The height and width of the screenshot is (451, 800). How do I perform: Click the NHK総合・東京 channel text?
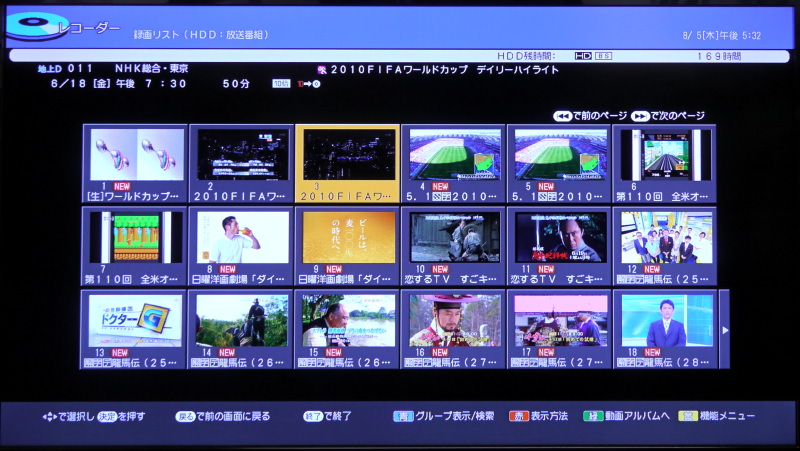152,68
